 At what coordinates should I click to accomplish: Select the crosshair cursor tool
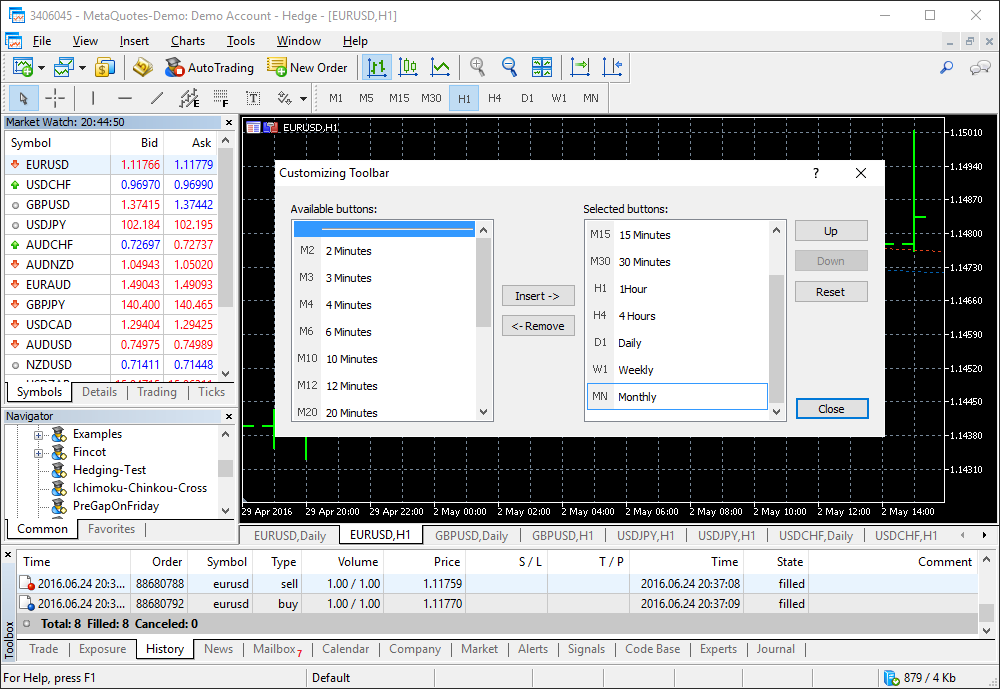coord(55,98)
